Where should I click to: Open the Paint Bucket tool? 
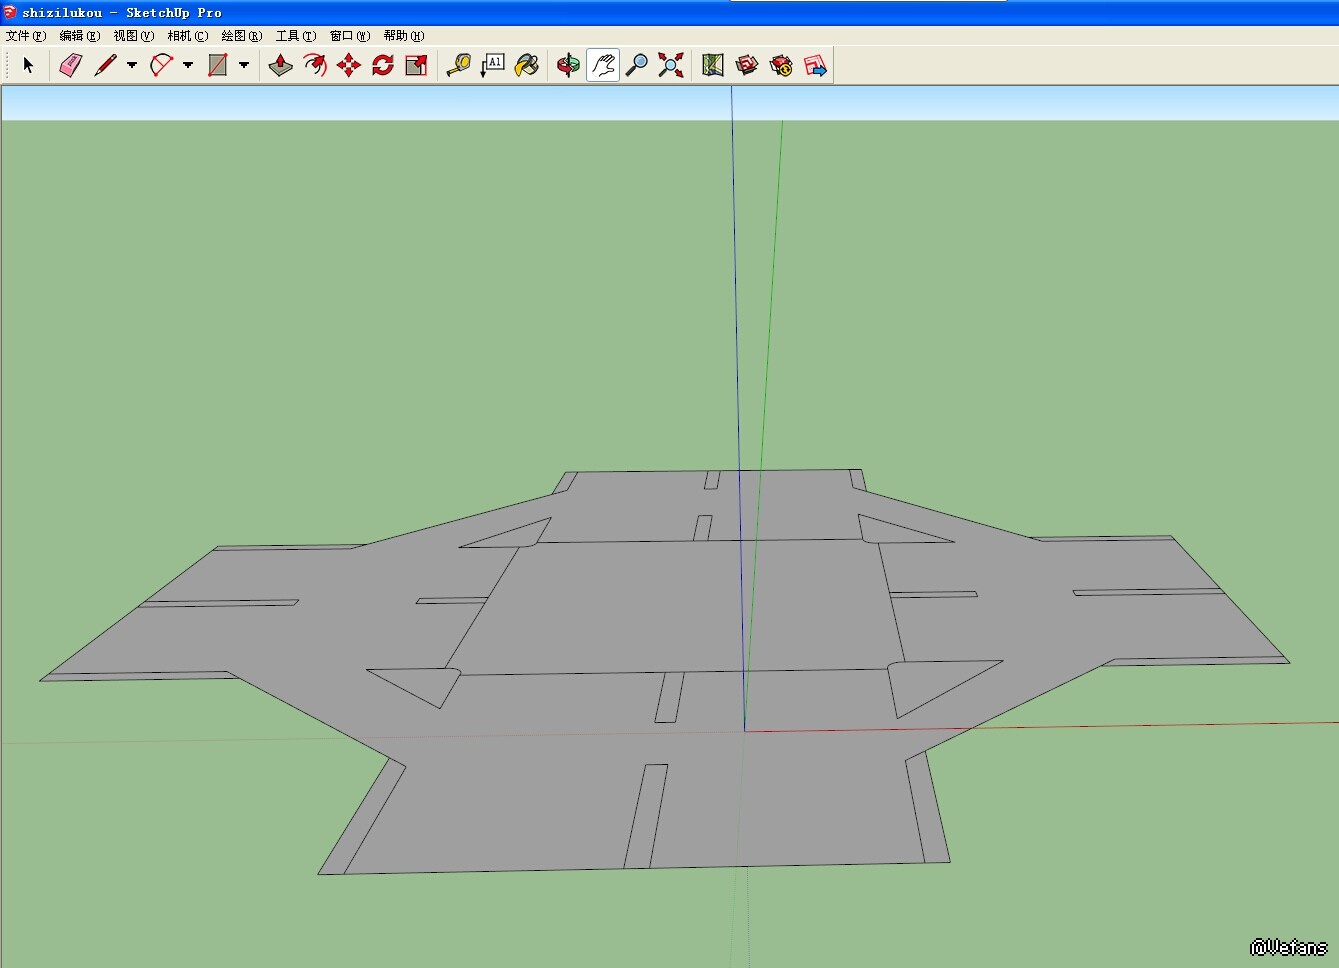point(526,65)
